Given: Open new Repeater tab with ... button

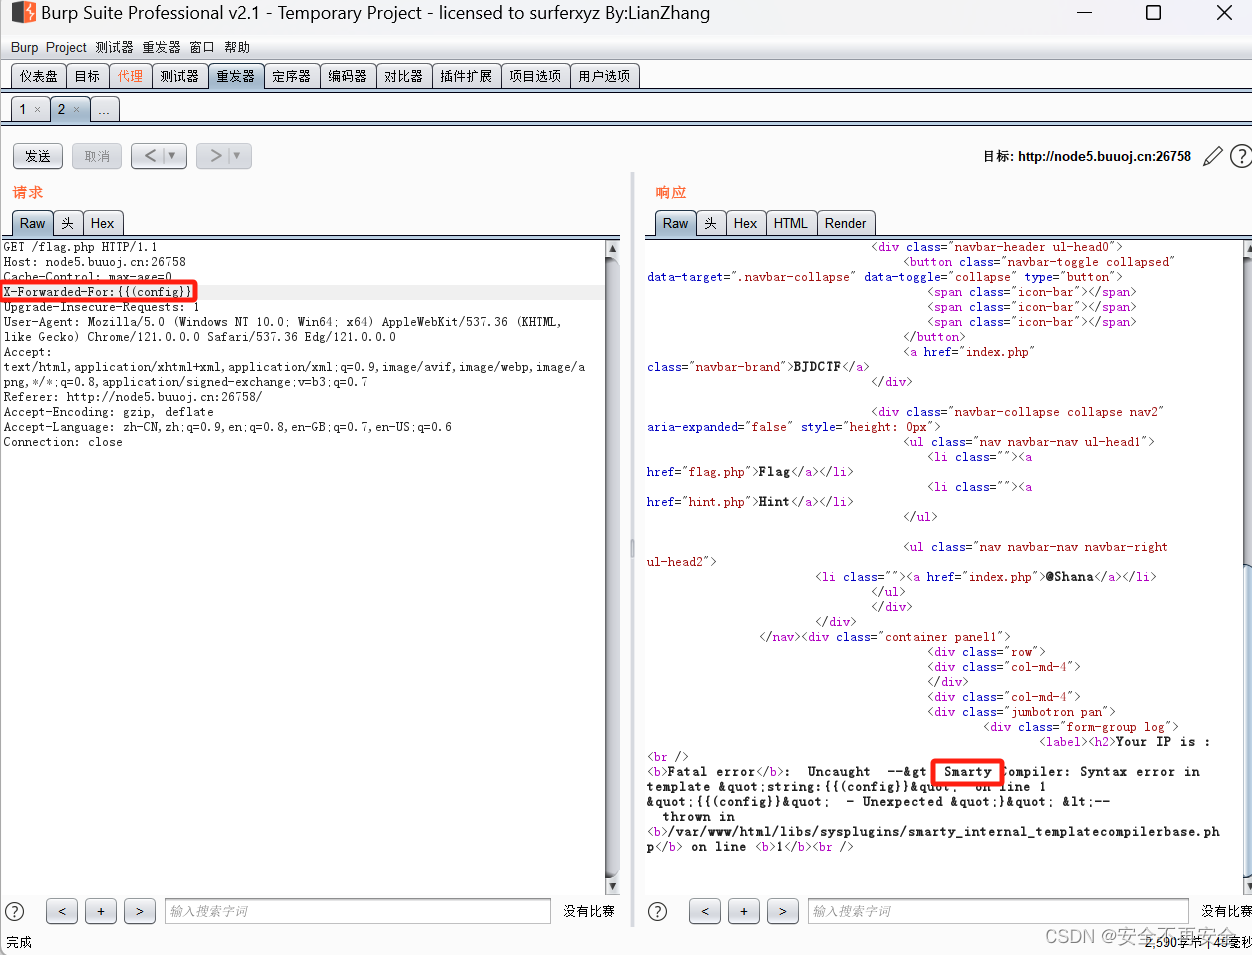Looking at the screenshot, I should click(x=104, y=110).
